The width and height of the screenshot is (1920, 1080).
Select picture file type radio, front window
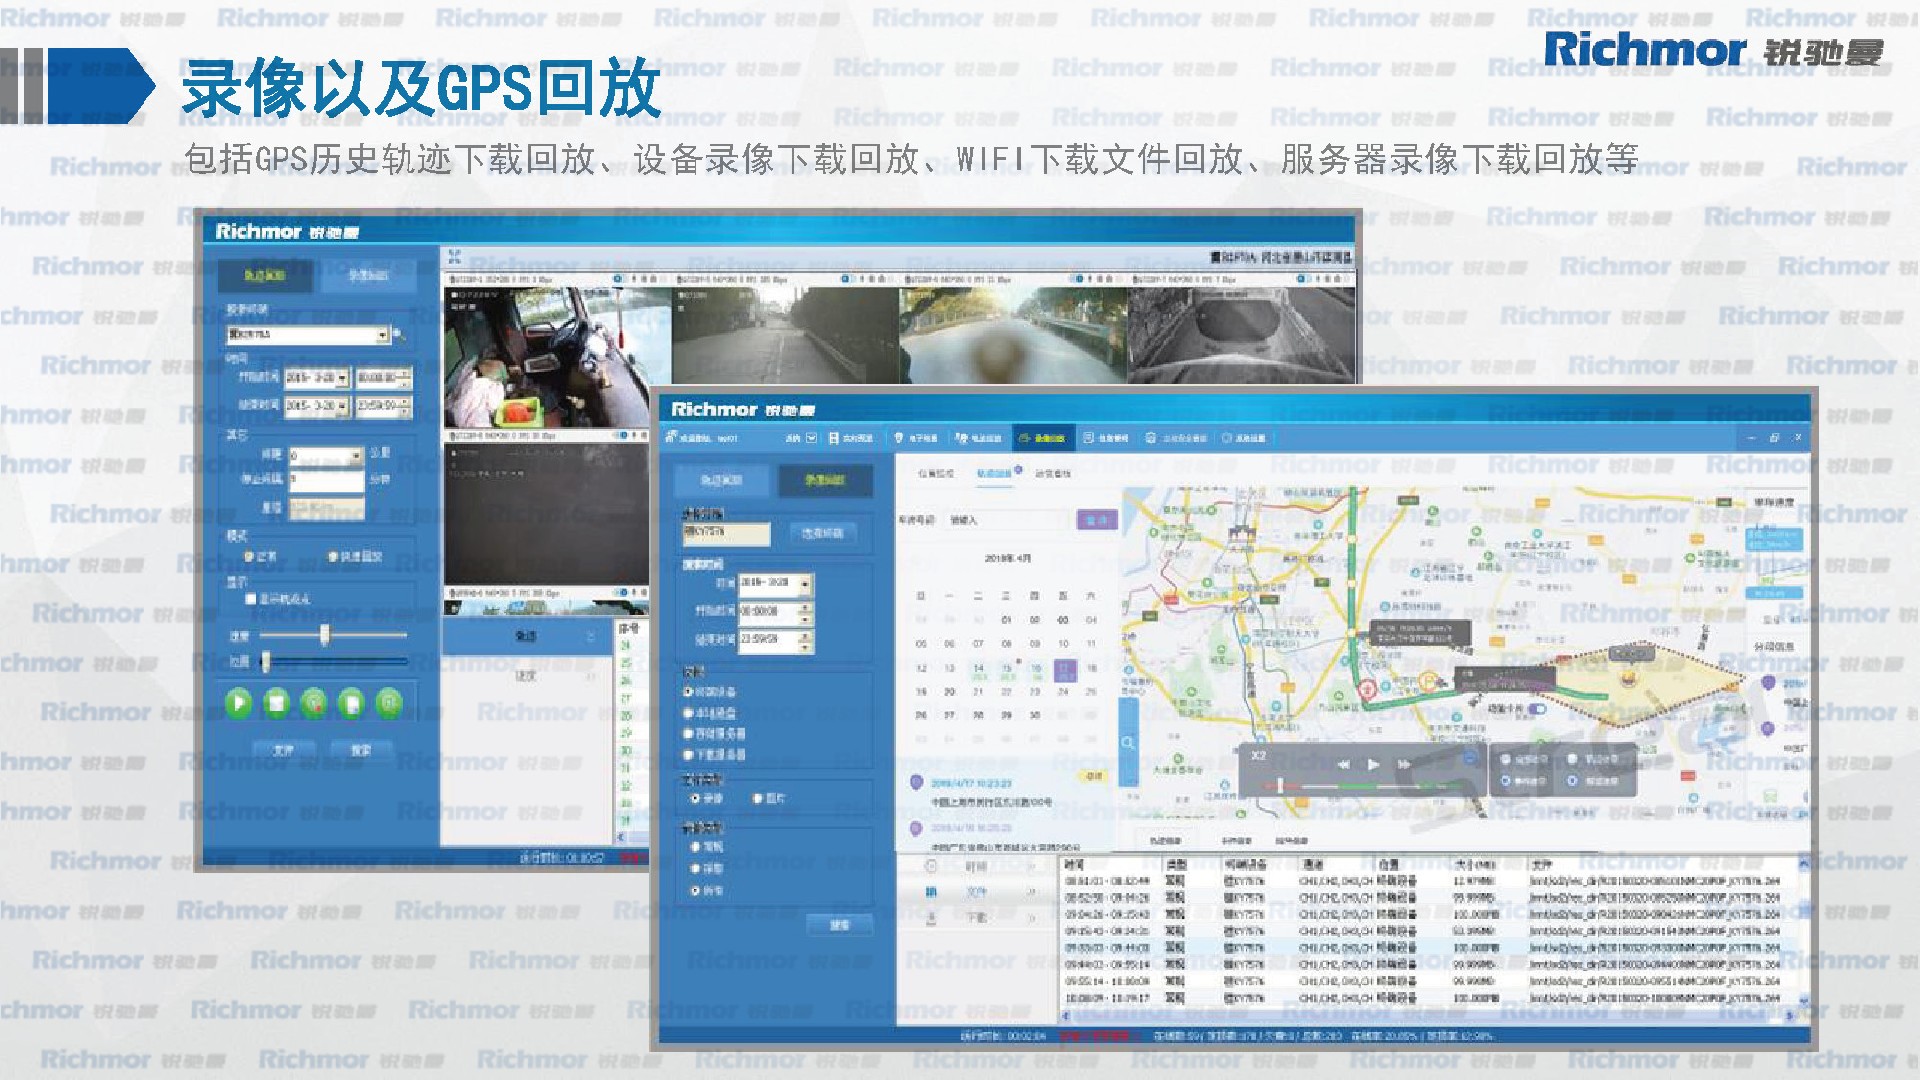coord(758,798)
